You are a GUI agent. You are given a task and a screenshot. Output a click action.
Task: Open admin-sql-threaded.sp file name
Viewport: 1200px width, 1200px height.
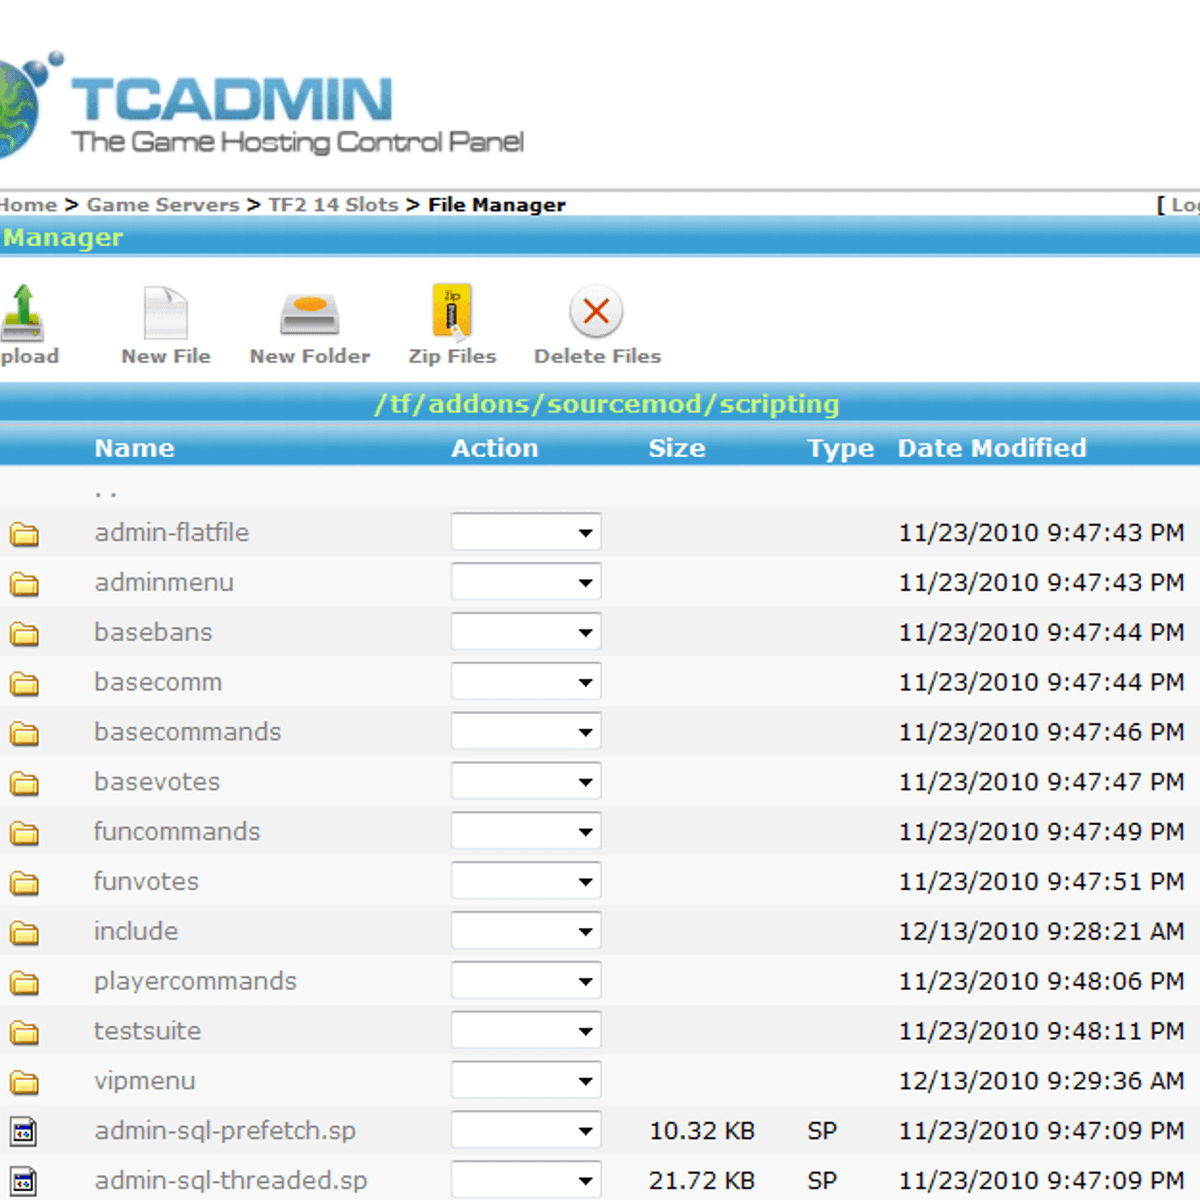231,1181
